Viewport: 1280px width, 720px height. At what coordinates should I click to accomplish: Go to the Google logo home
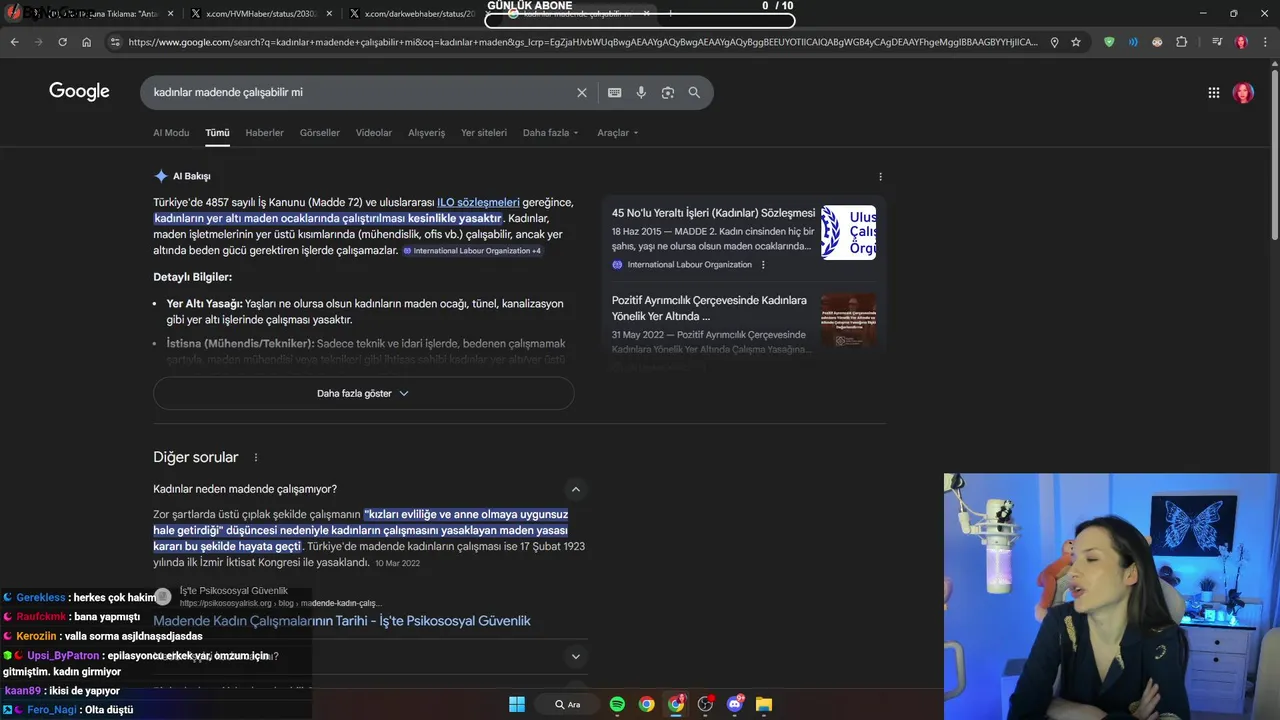click(79, 91)
